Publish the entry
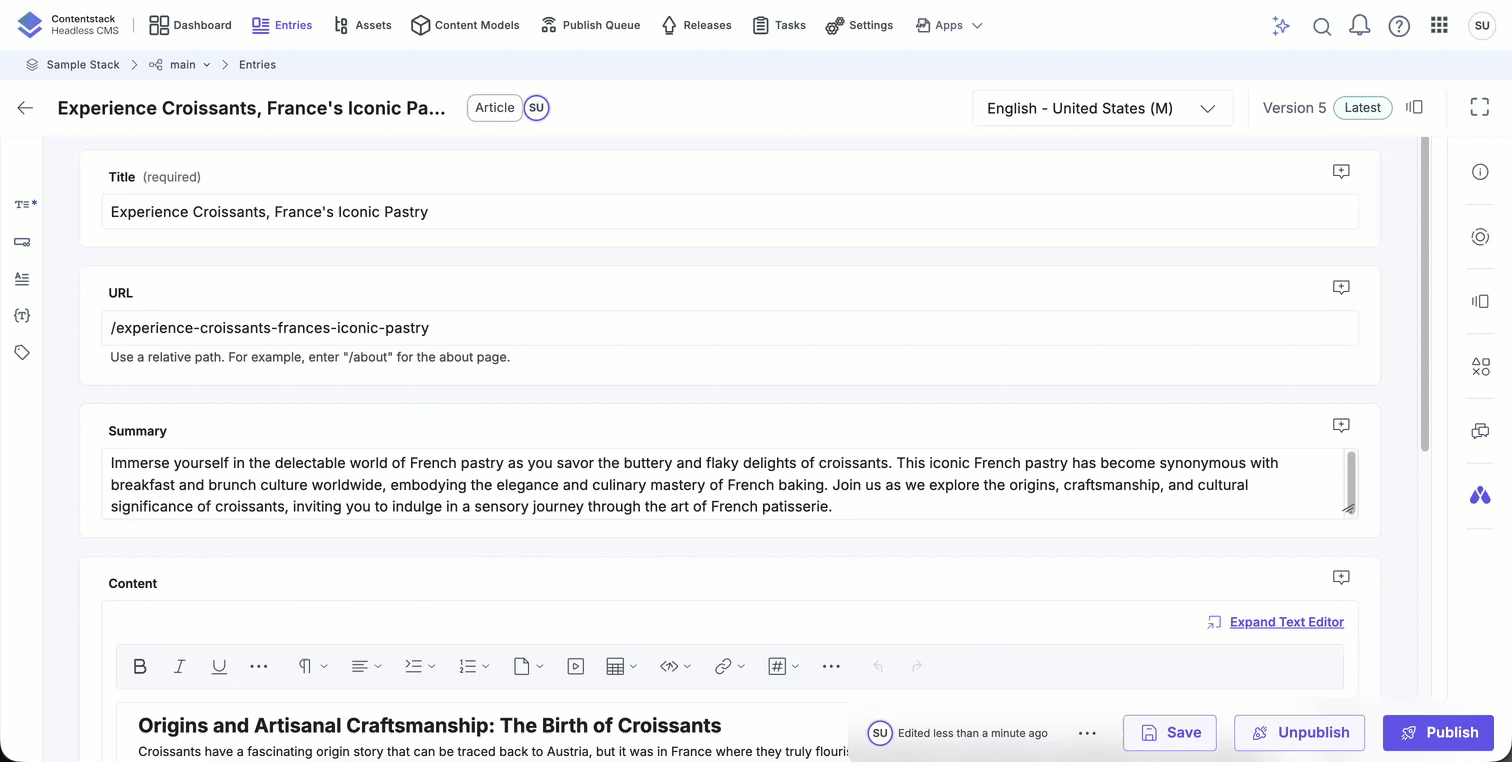The height and width of the screenshot is (762, 1512). [x=1438, y=733]
